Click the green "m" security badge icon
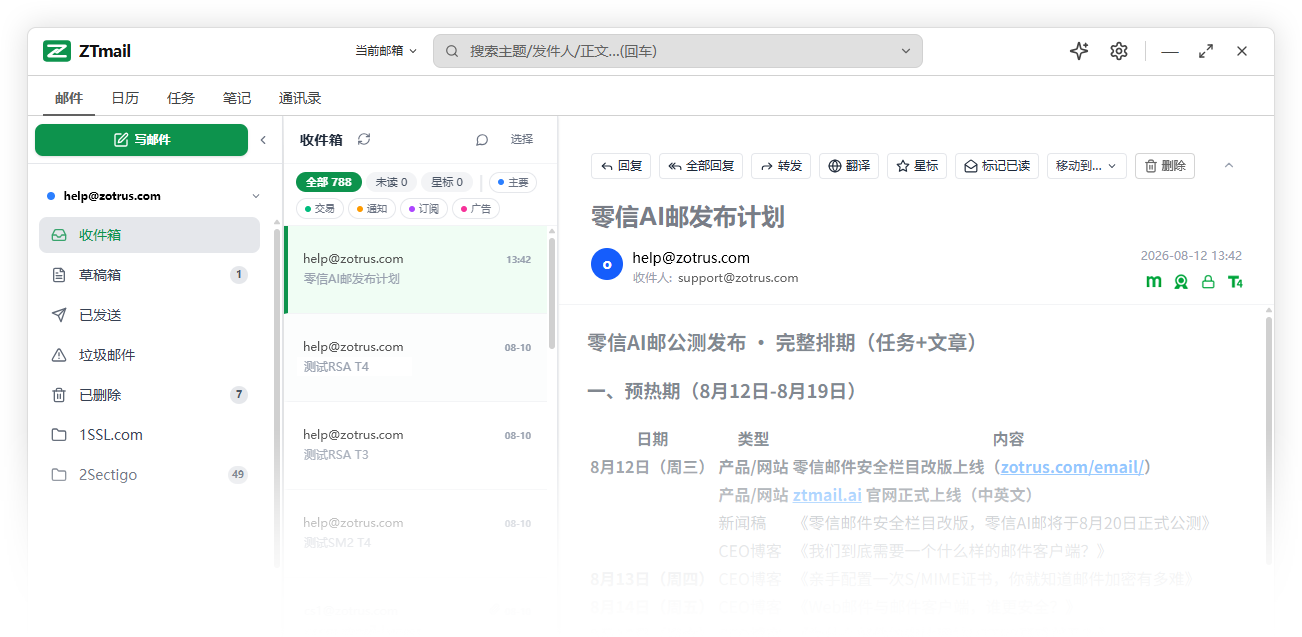 coord(1154,281)
